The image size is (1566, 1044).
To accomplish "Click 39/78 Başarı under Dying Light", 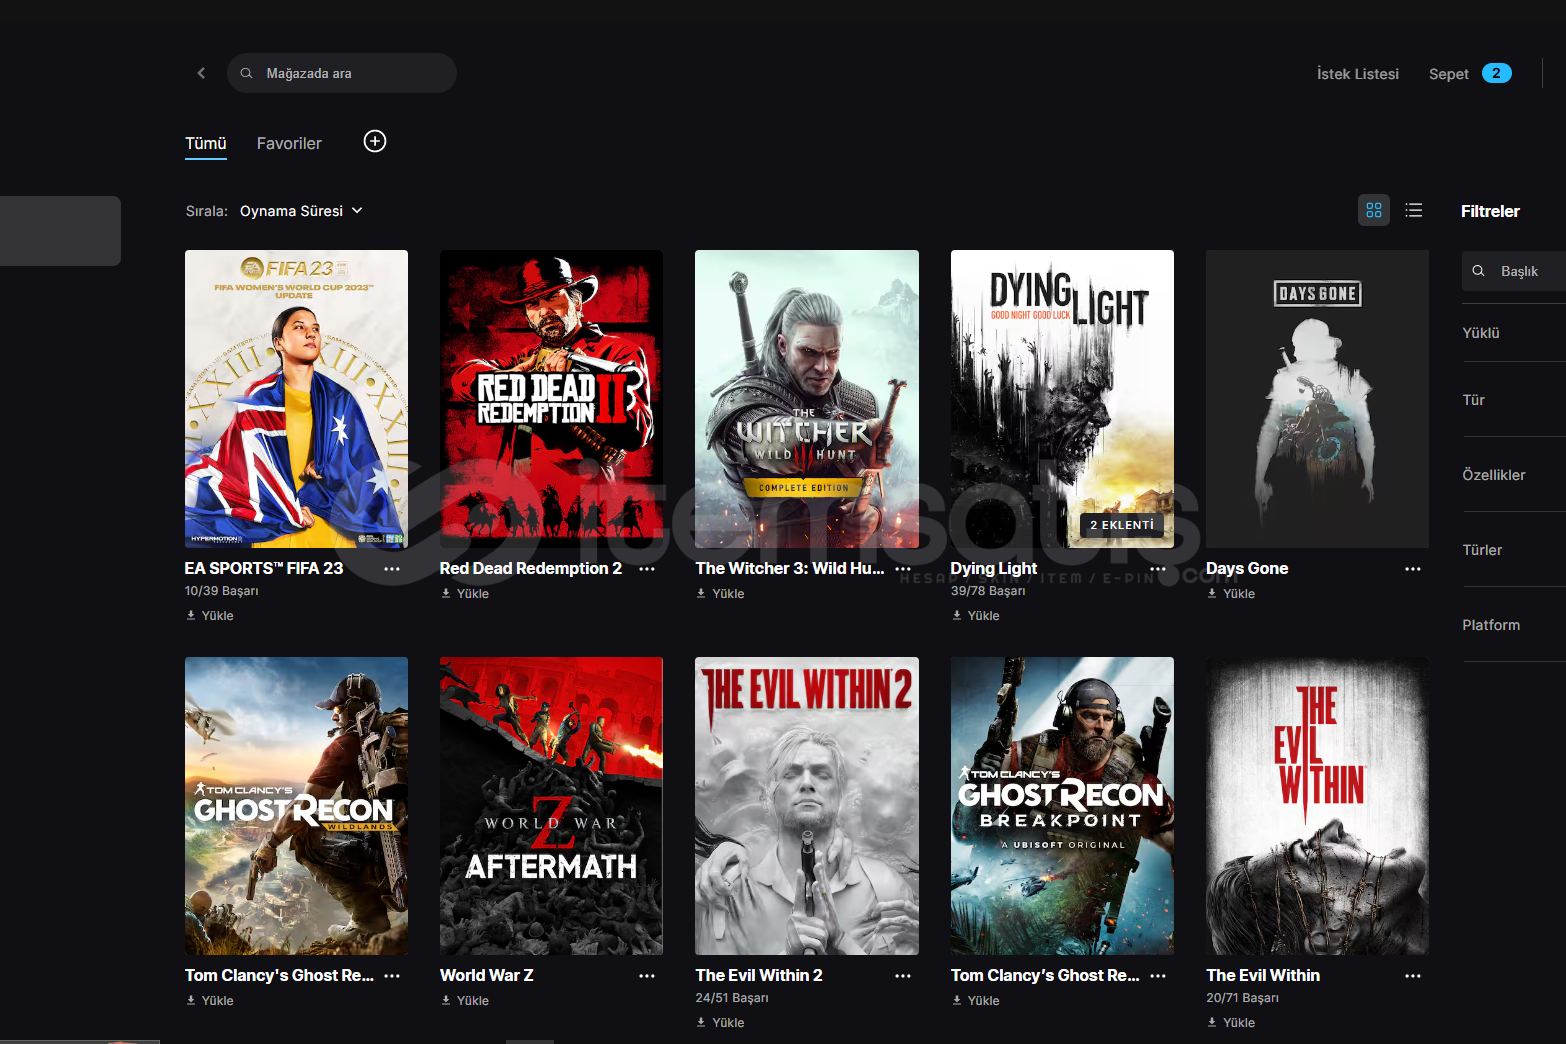I will (x=988, y=591).
